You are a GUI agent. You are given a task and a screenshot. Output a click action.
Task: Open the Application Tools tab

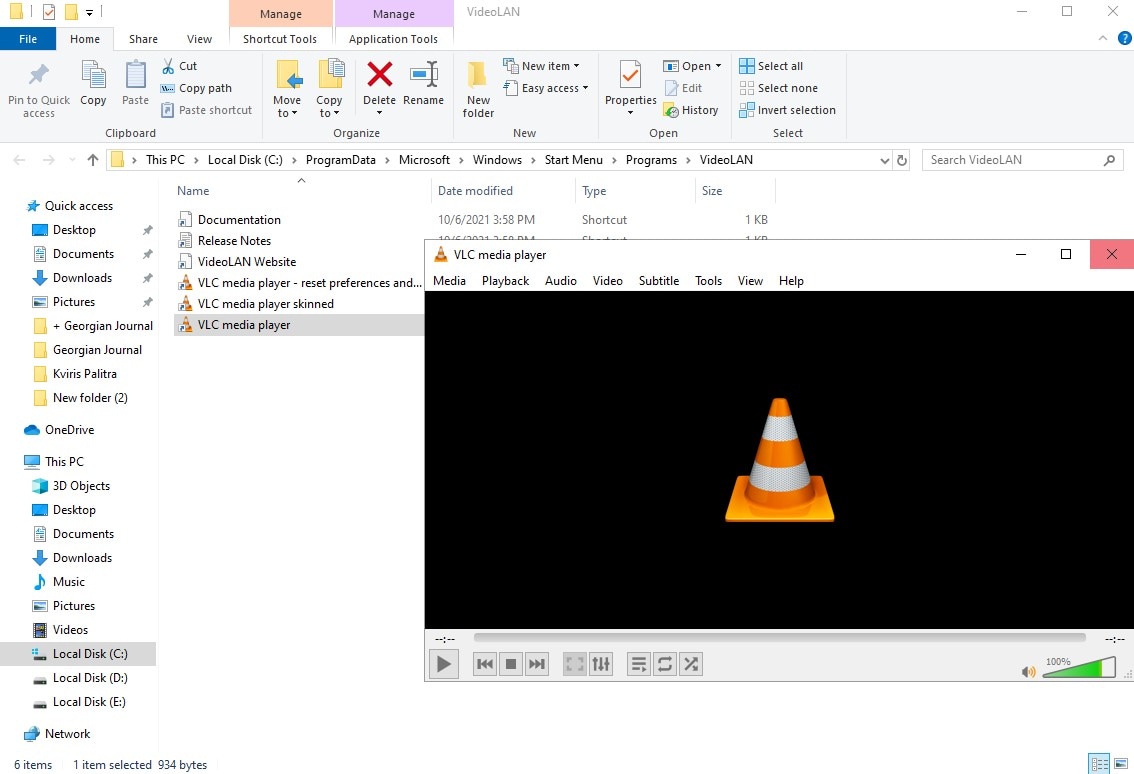(393, 39)
